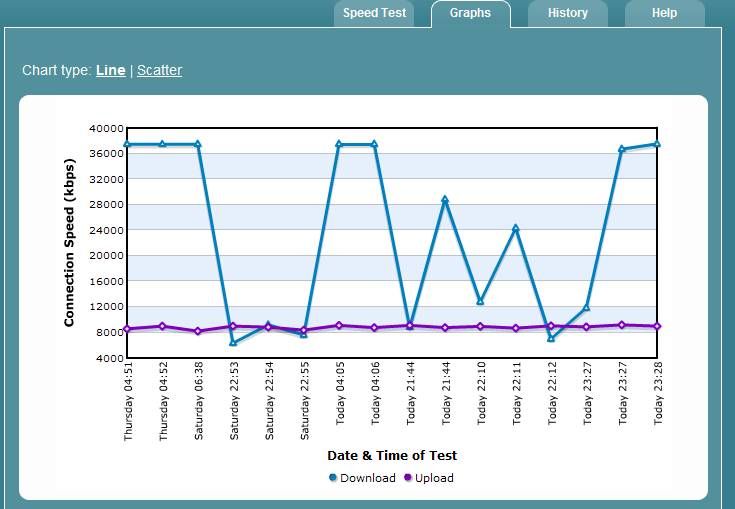
Task: Switch to the History tab
Action: click(x=567, y=14)
